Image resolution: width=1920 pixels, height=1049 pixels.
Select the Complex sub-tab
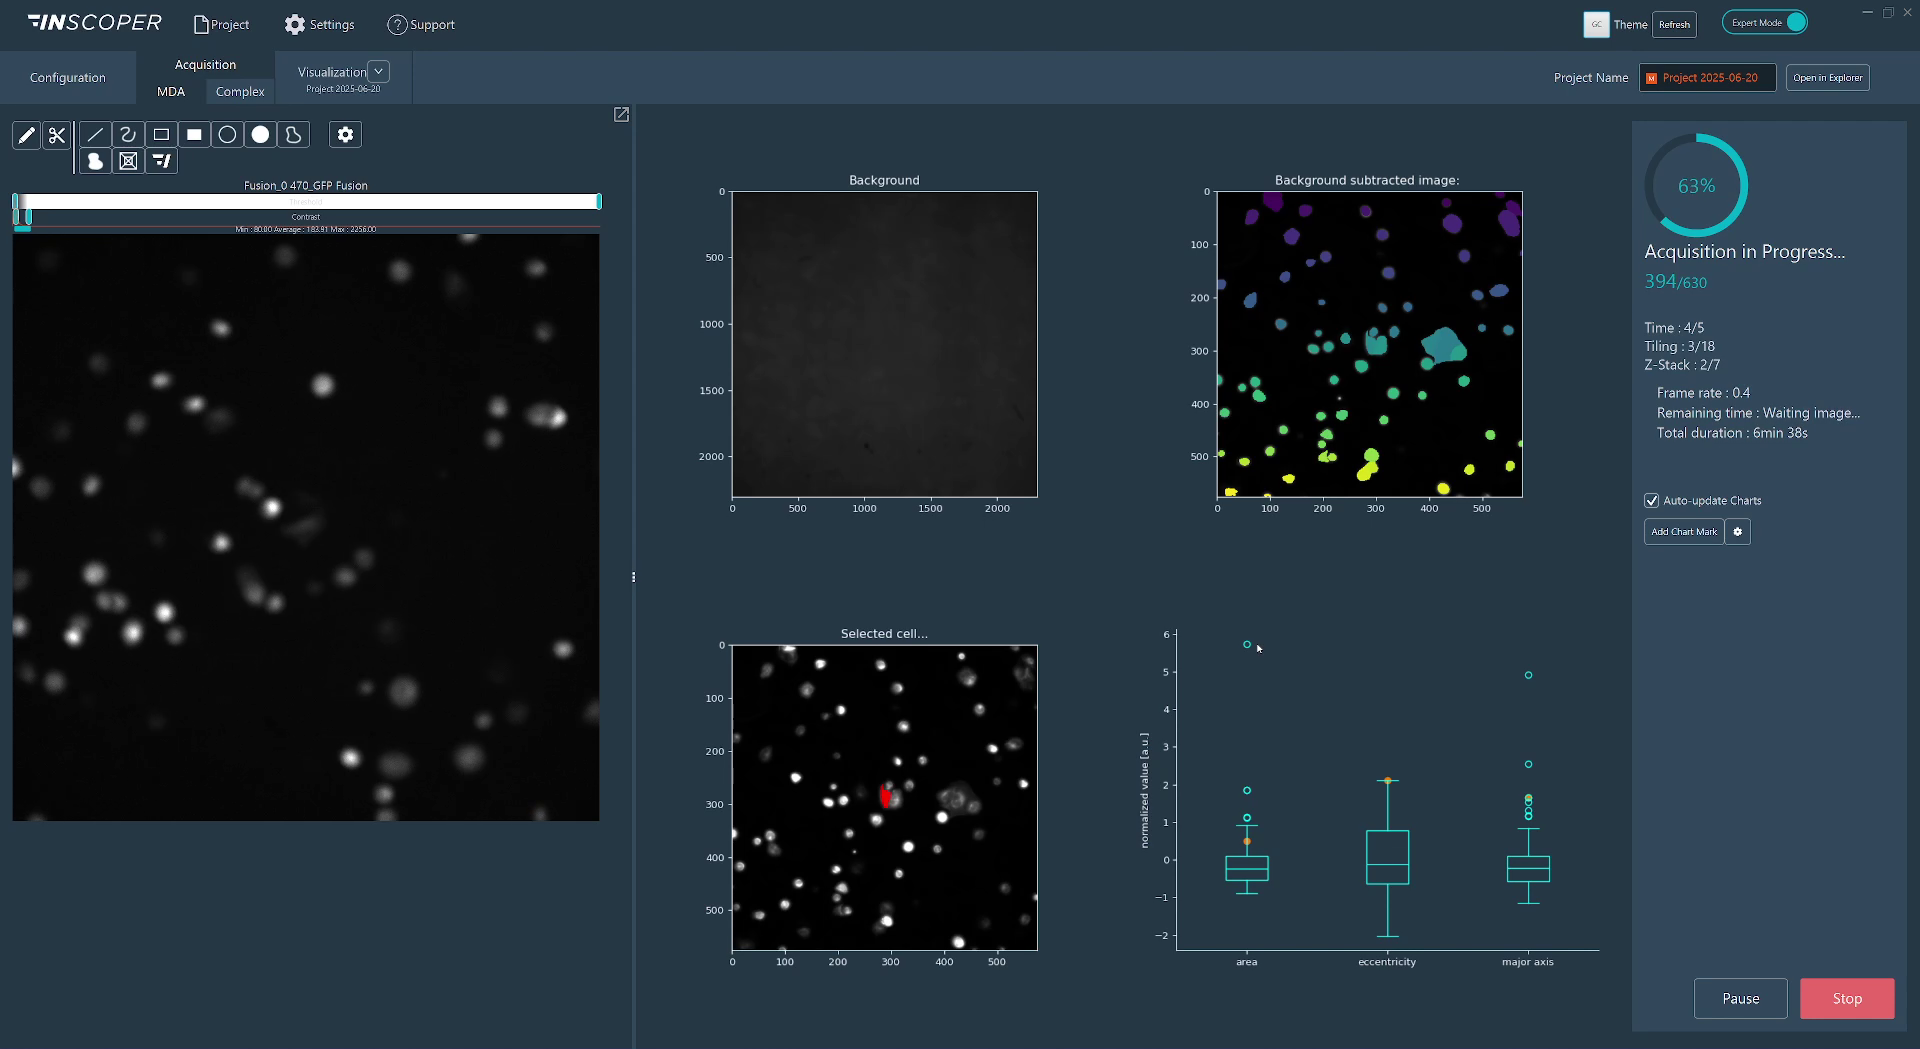point(240,92)
